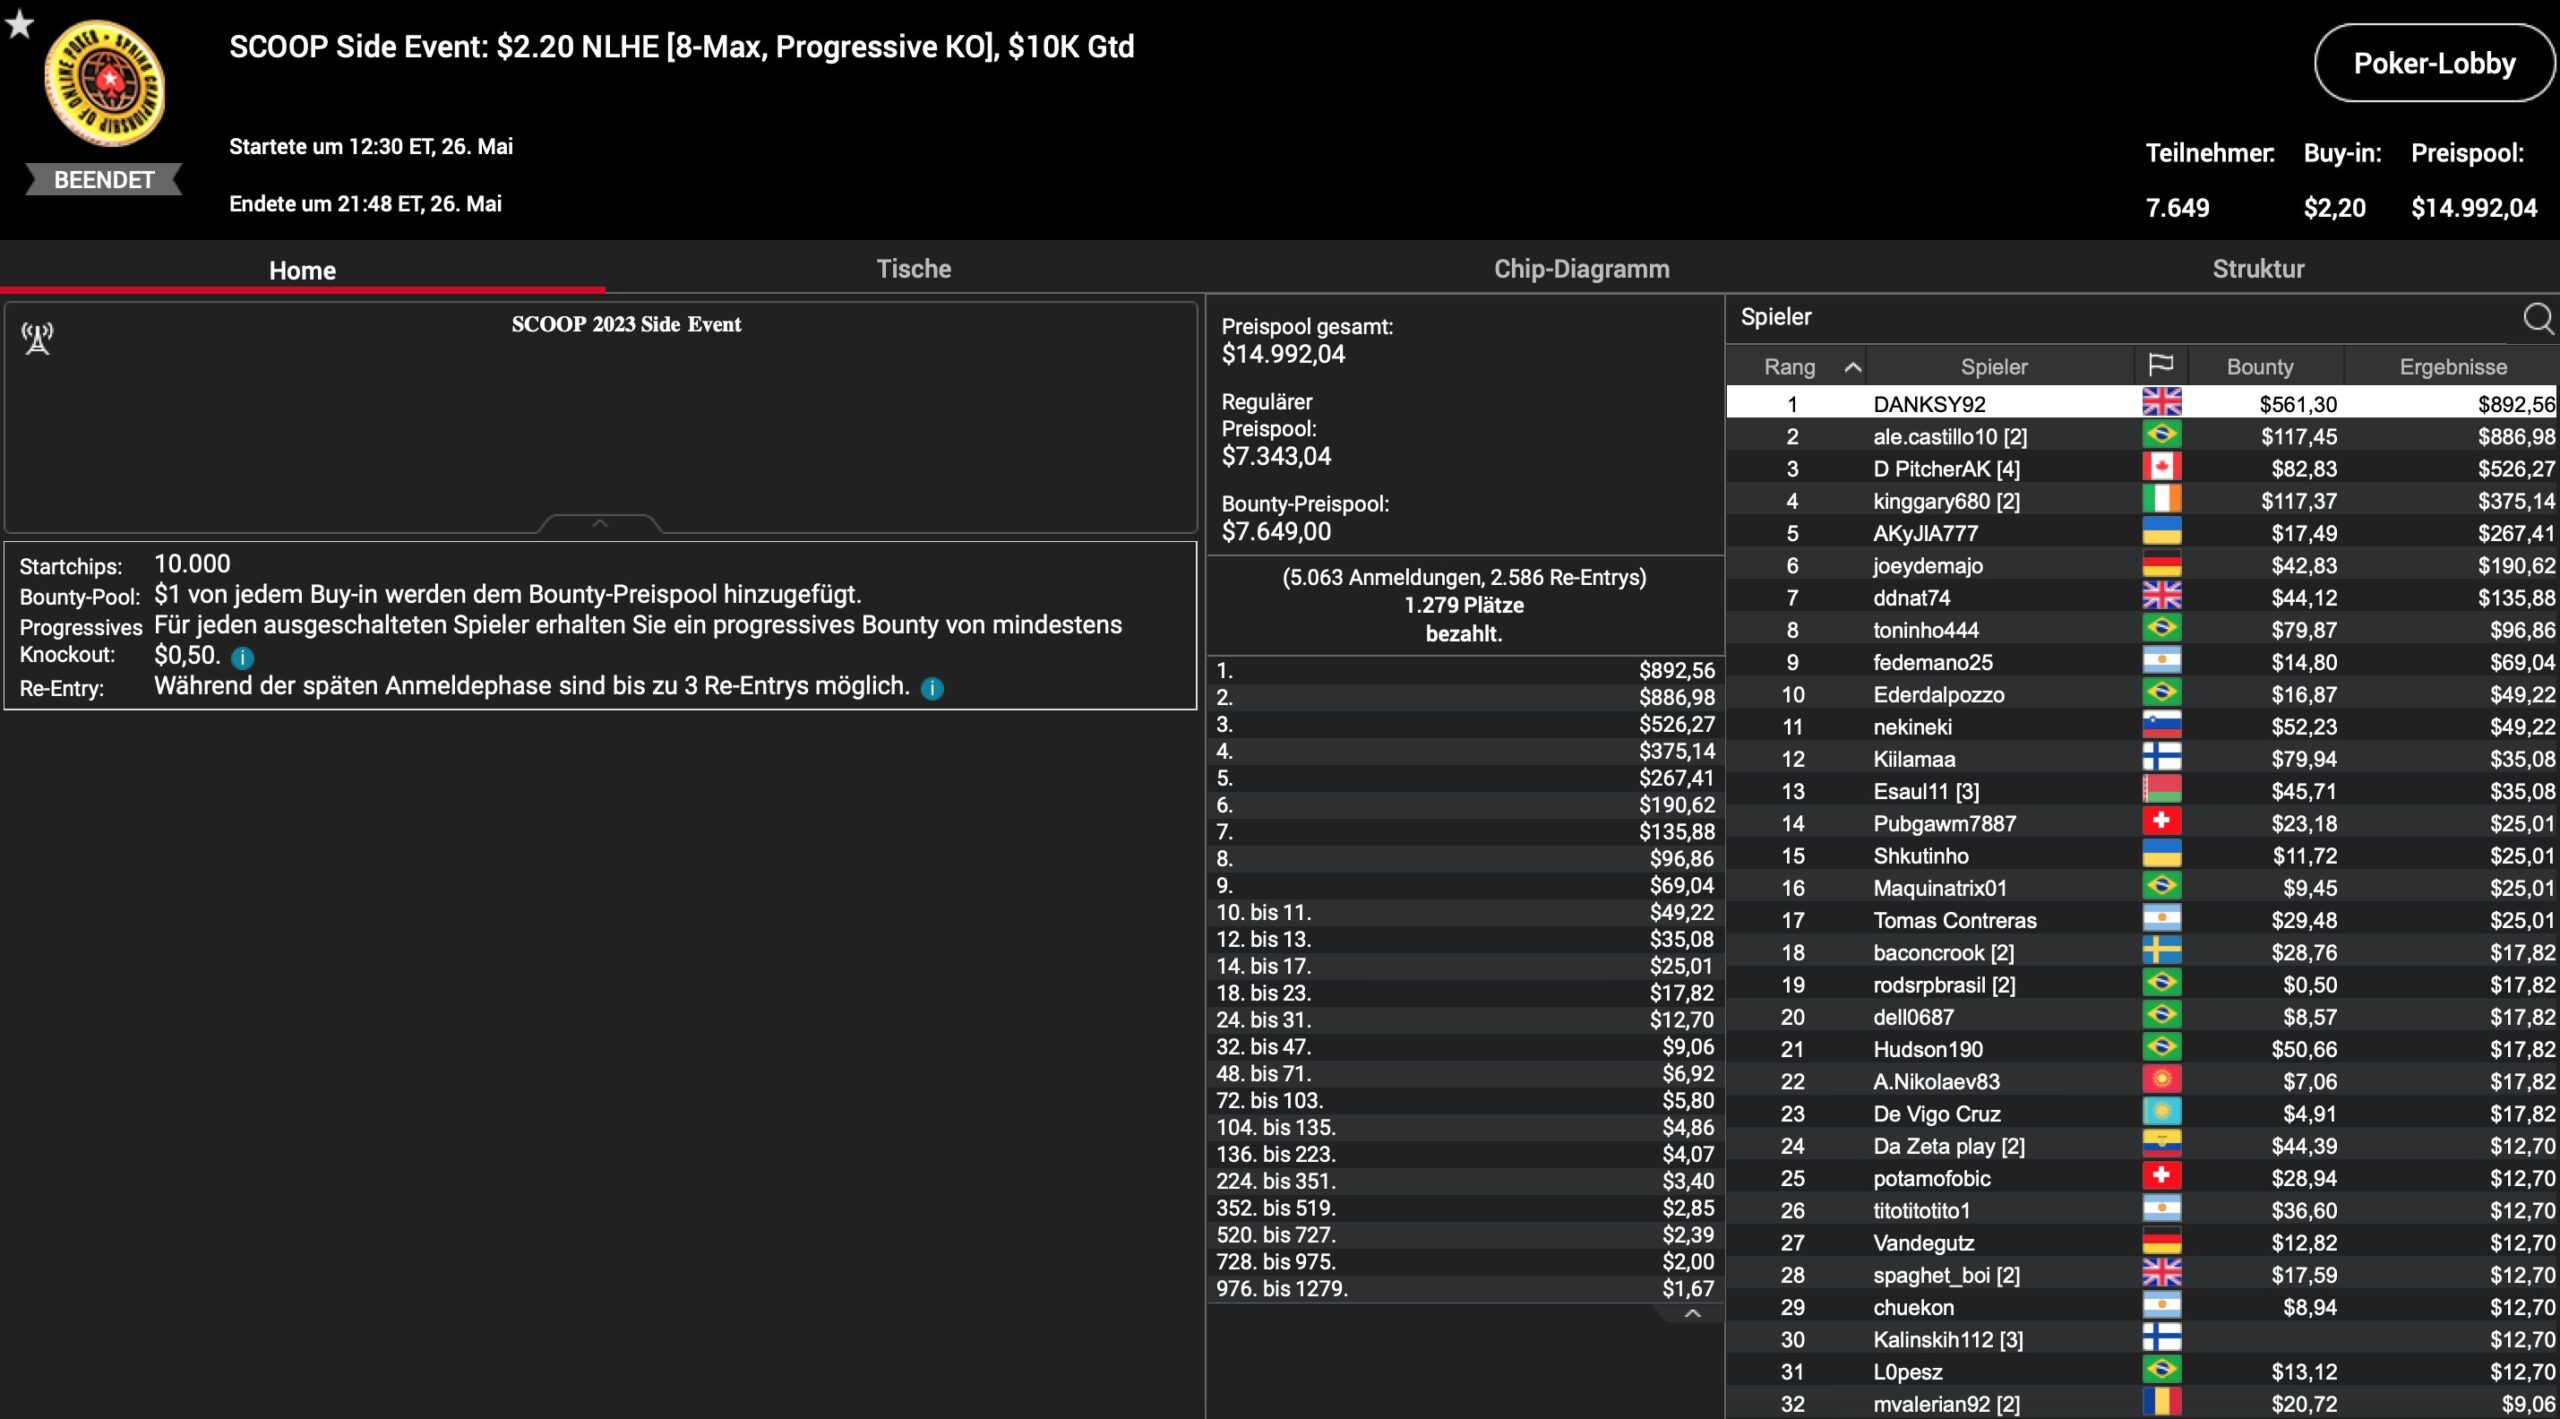Click DANKSY92's United Kingdom flag
Viewport: 2560px width, 1419px height.
tap(2161, 402)
